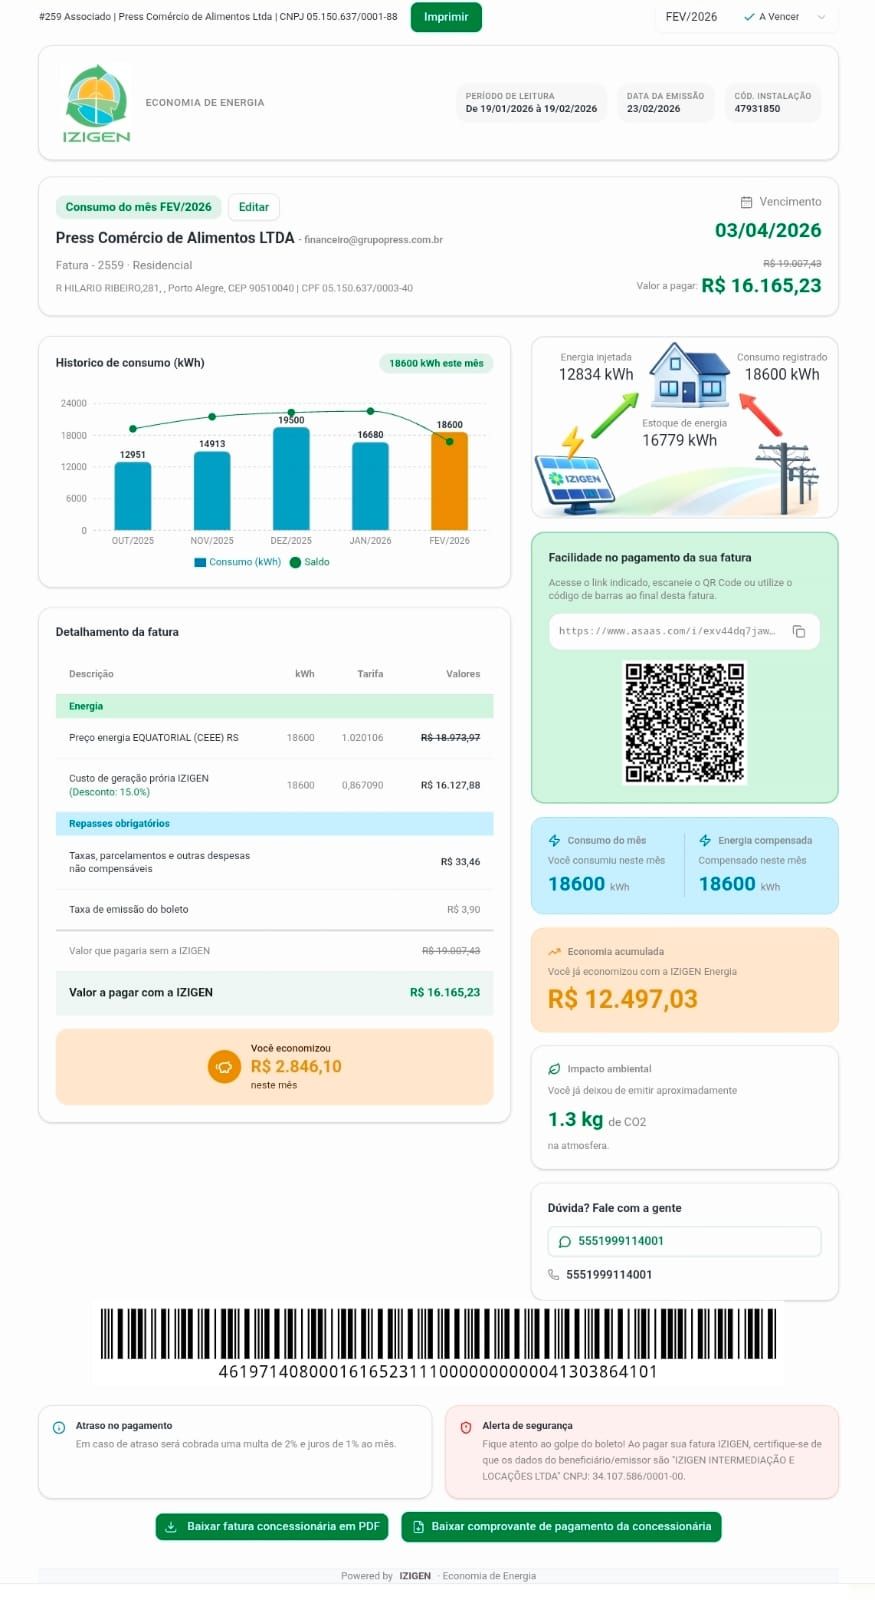Open the FEV/2026 month selector

[691, 17]
